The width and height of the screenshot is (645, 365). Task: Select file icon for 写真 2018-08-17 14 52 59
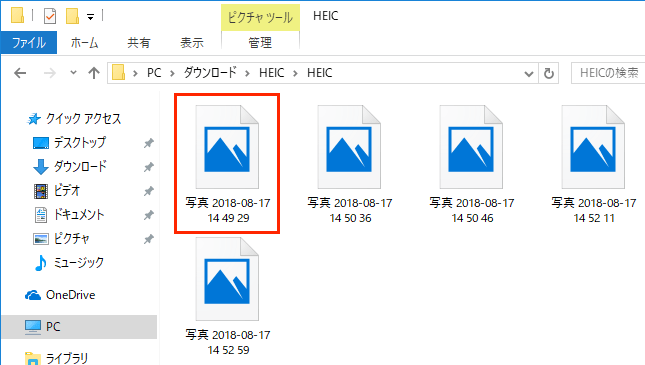[x=227, y=279]
